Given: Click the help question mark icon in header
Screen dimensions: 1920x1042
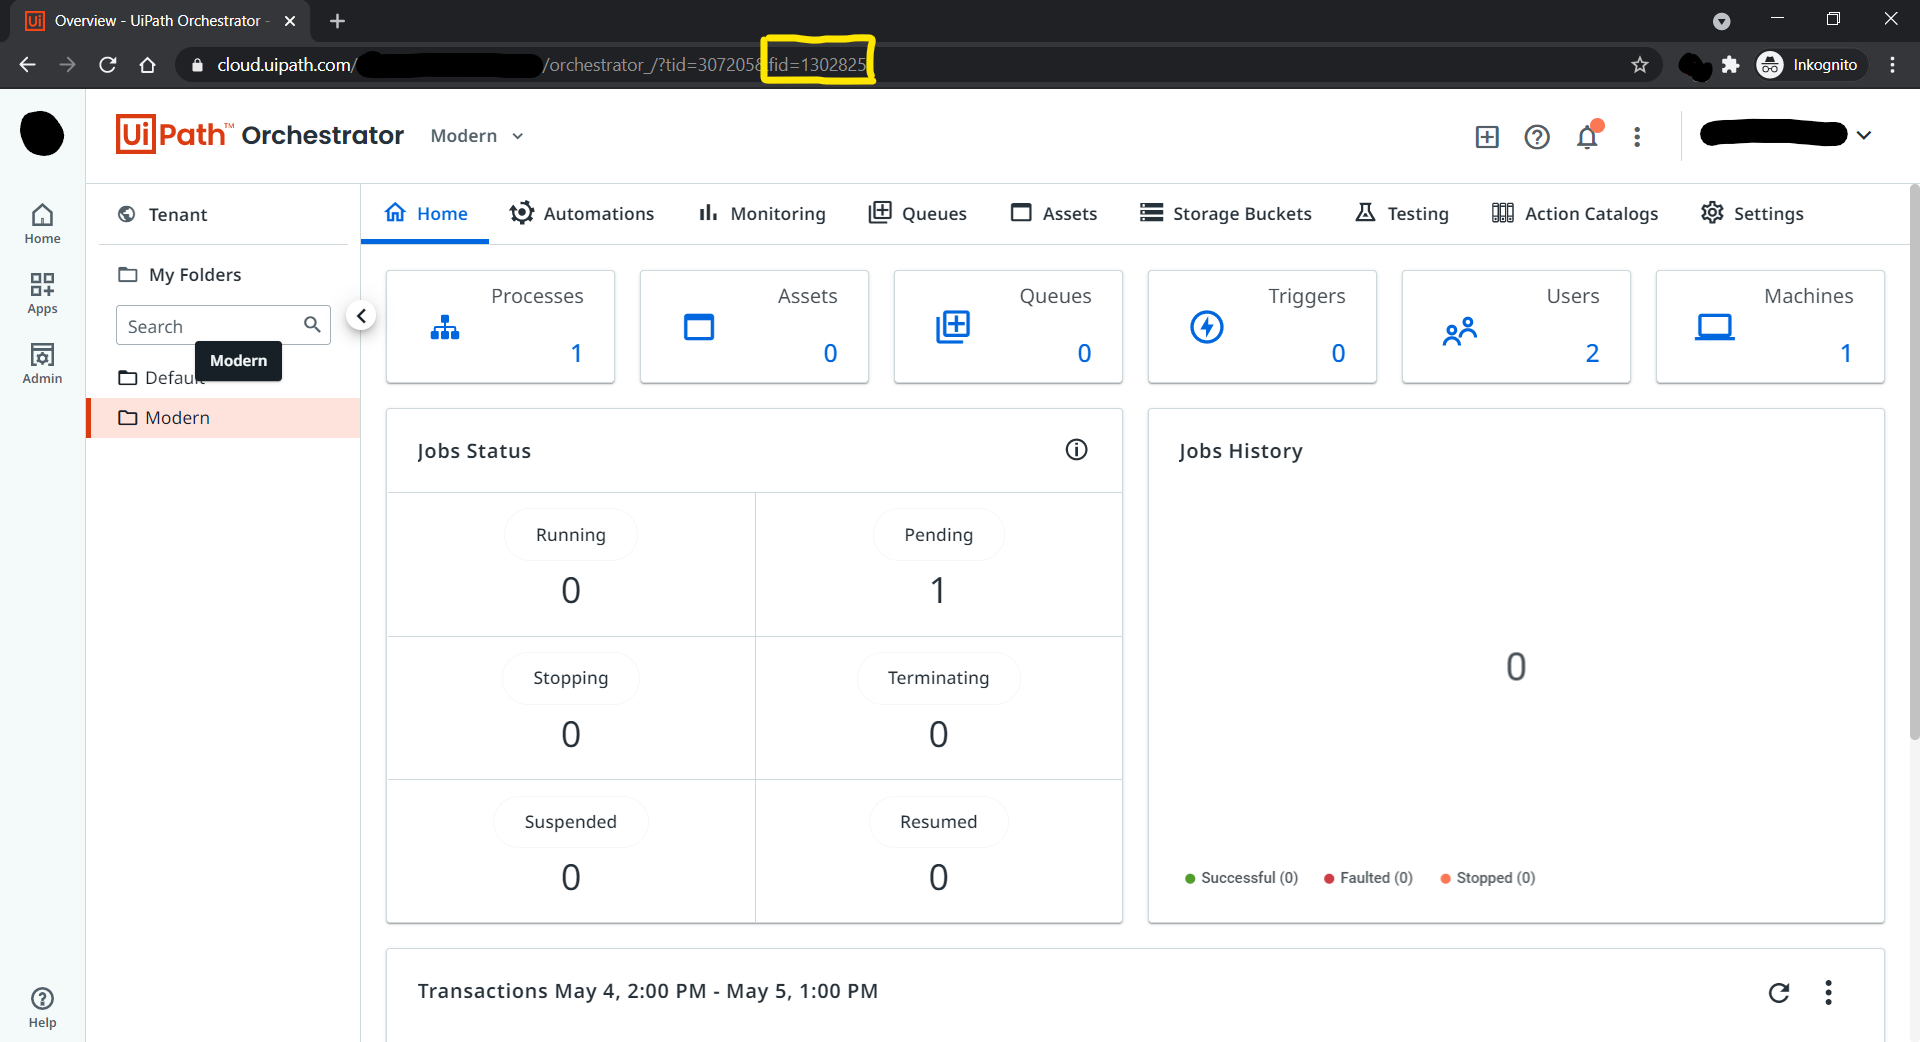Looking at the screenshot, I should (x=1537, y=137).
